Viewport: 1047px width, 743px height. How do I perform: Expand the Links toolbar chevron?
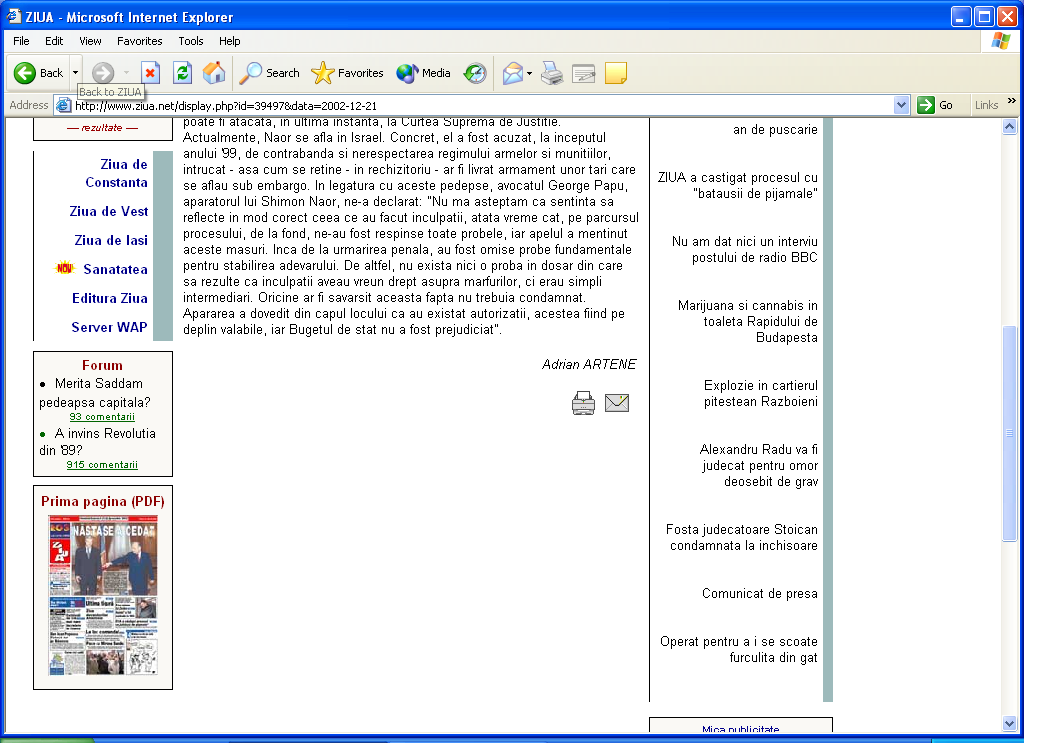[1012, 101]
